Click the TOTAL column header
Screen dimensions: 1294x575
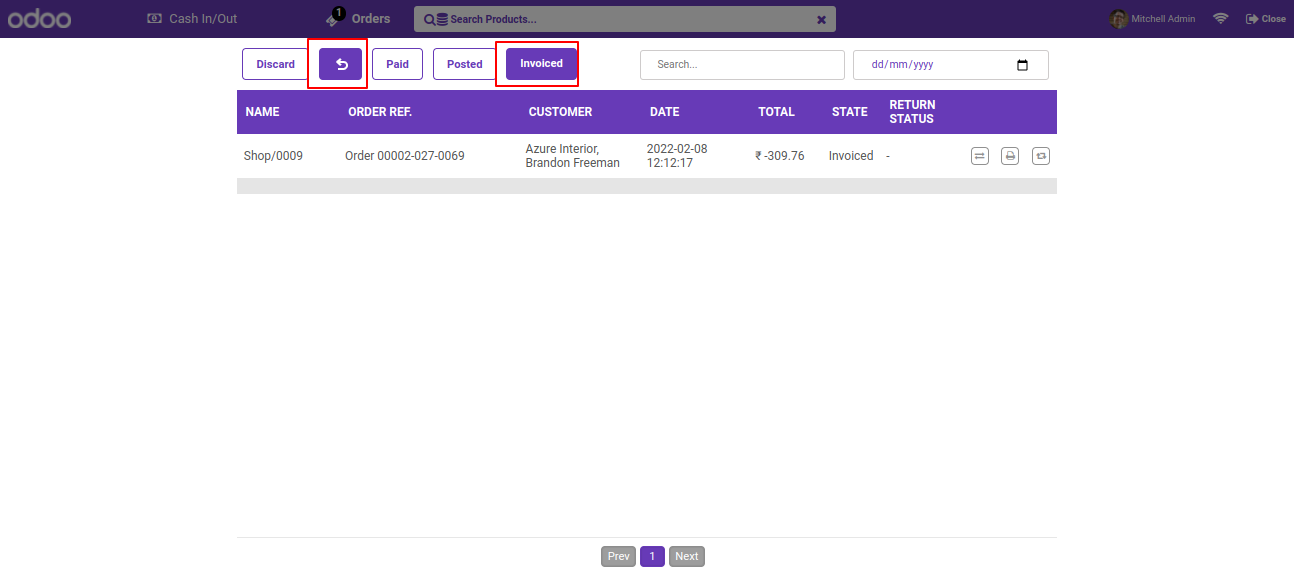pyautogui.click(x=776, y=112)
